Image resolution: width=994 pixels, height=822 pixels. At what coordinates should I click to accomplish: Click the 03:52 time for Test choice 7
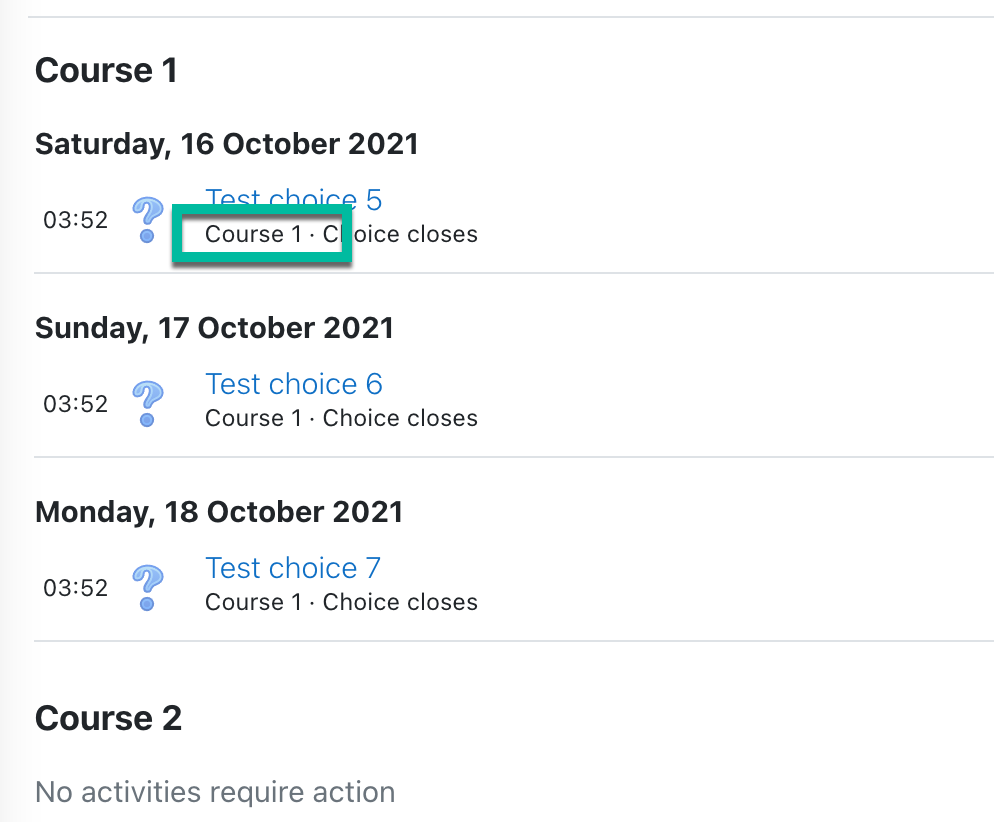click(75, 588)
